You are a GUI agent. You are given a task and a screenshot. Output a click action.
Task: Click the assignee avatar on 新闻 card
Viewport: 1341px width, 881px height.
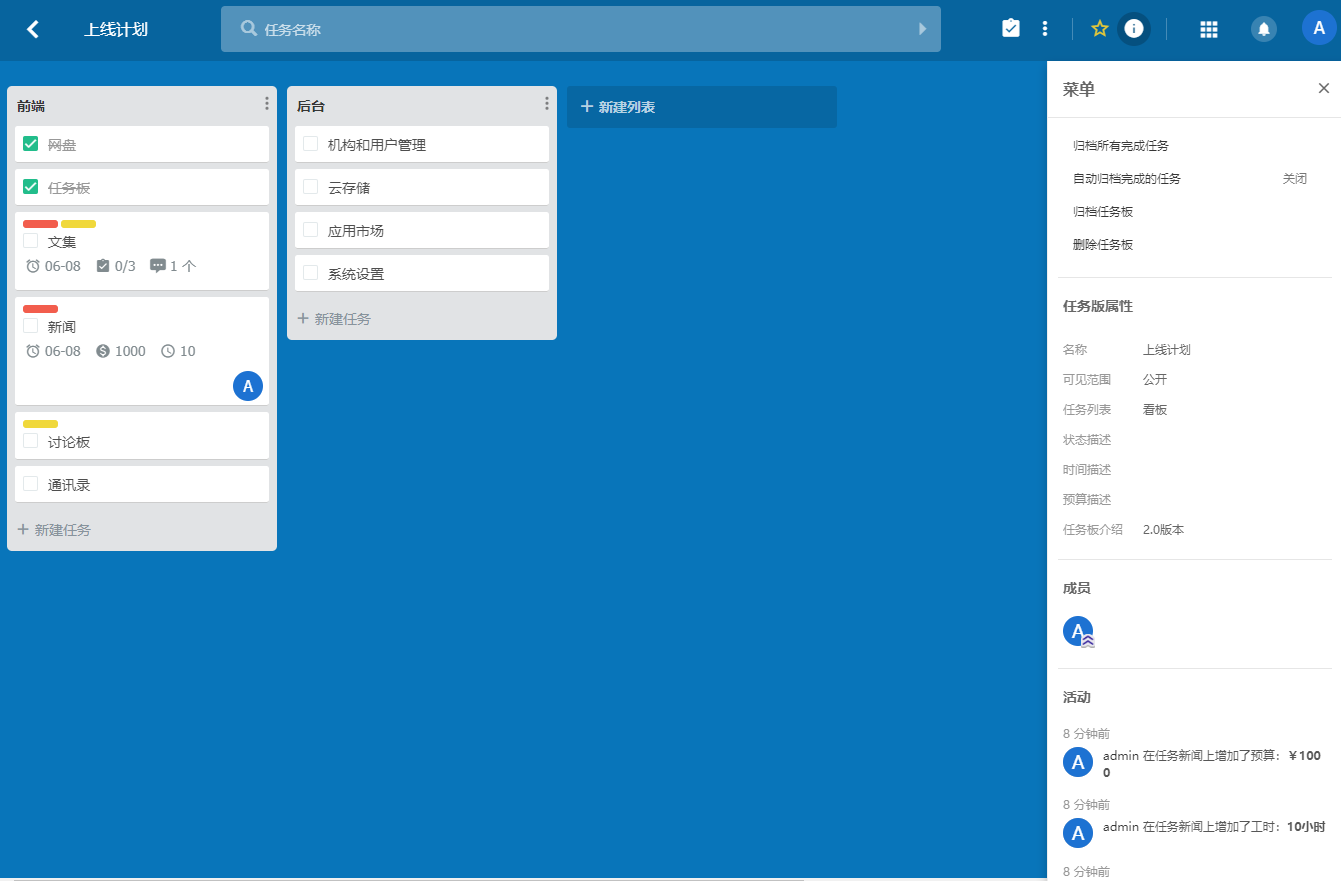coord(248,386)
